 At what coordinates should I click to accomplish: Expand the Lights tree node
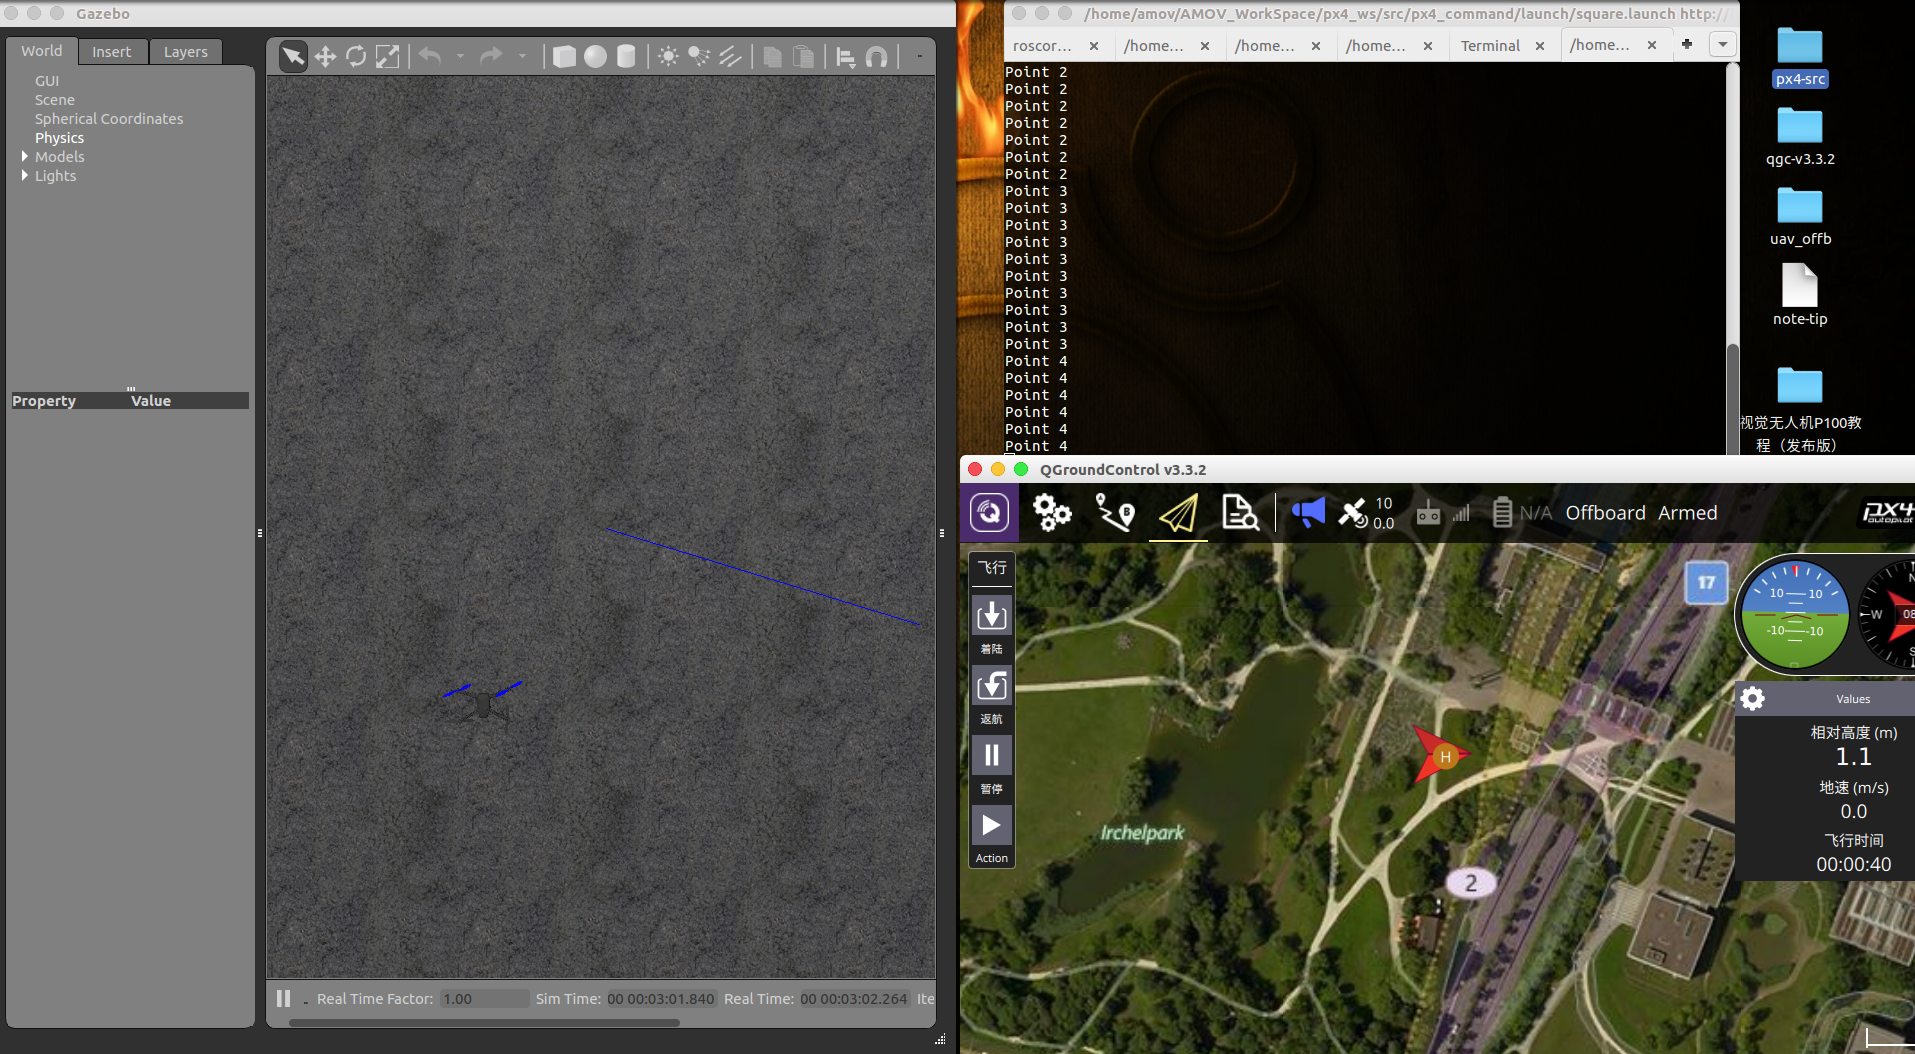coord(25,175)
